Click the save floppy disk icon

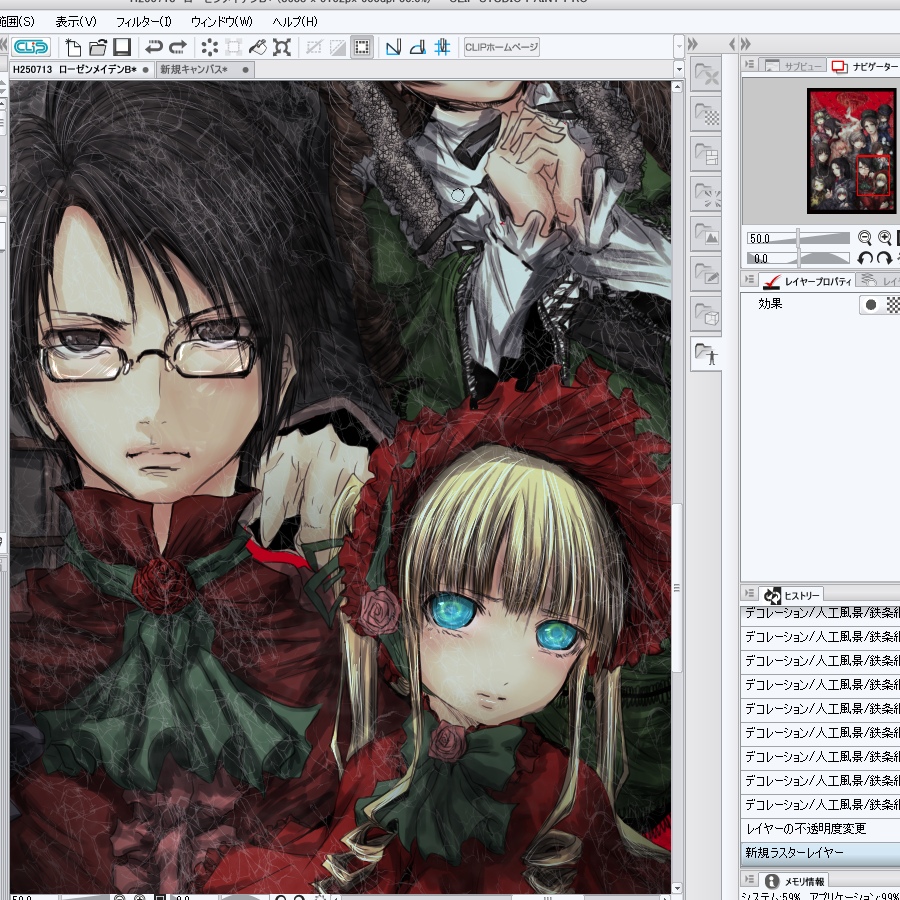(122, 47)
